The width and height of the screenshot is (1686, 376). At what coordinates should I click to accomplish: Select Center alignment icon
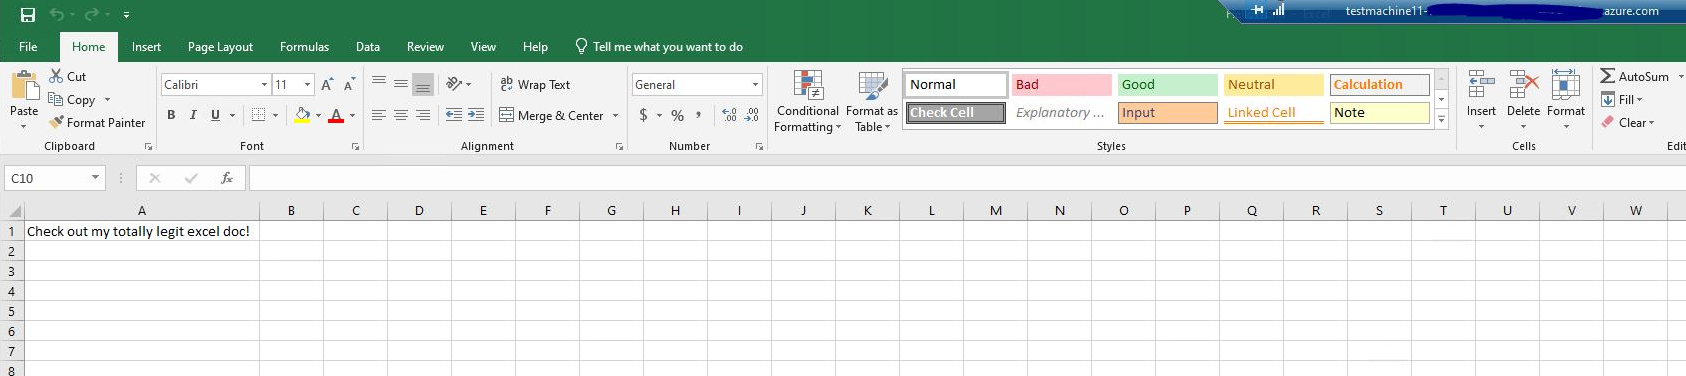point(401,115)
